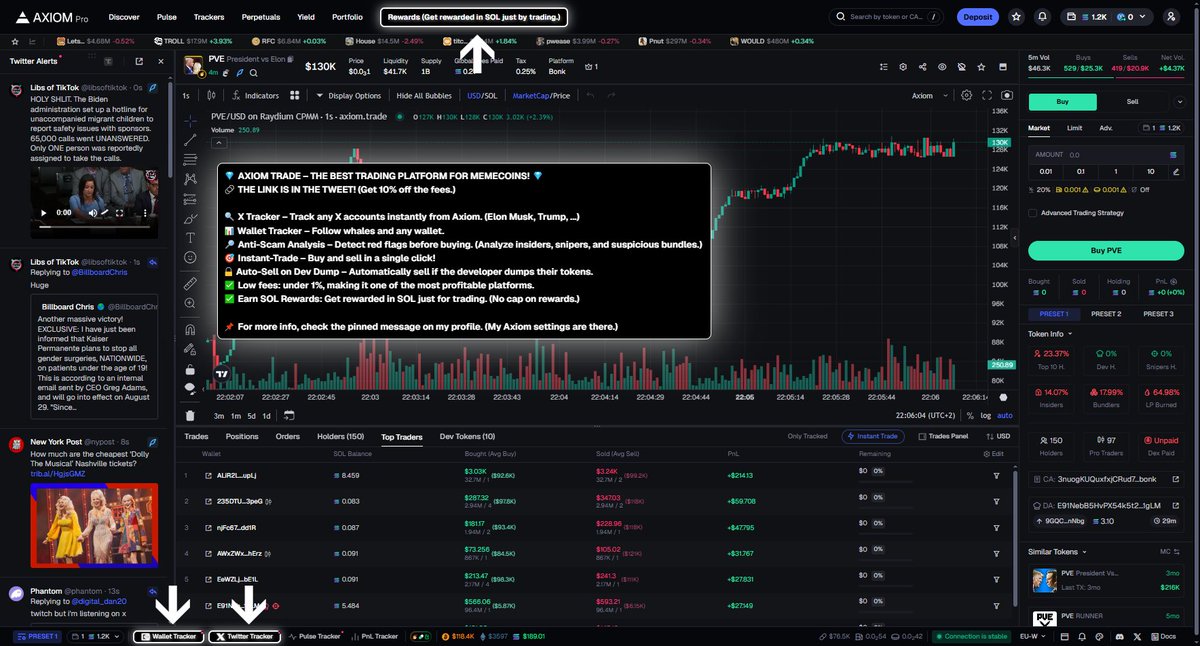Screen dimensions: 1200x646
Task: Play the video in Libs of TikTok post
Action: click(43, 213)
